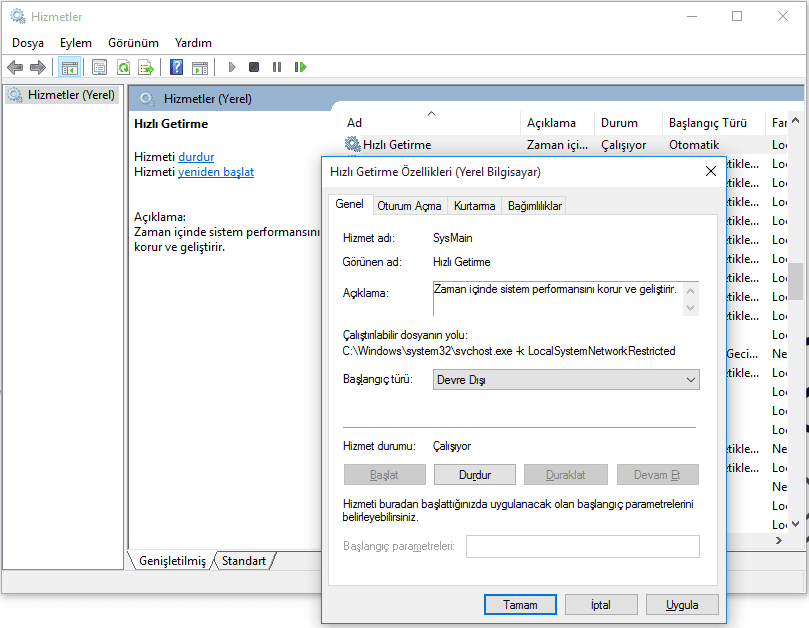Viewport: 809px width, 628px height.
Task: Select the gear icon of Hızlı Getirme row
Action: coord(352,144)
